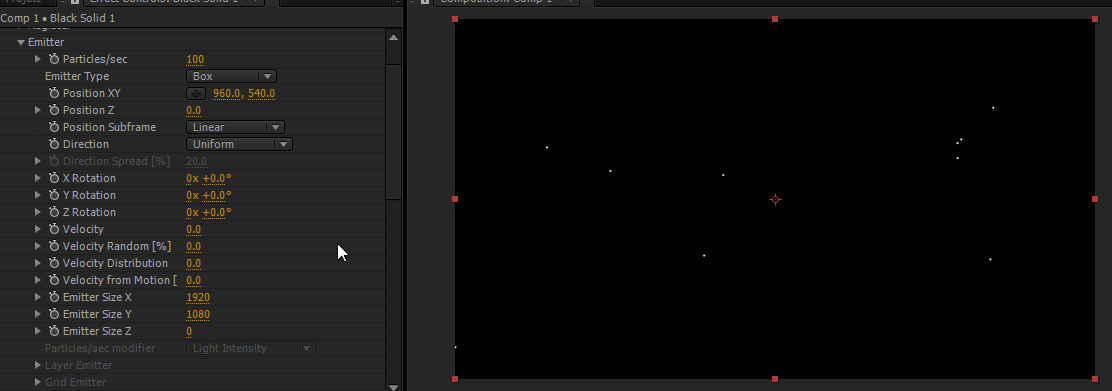Viewport: 1112px width, 391px height.
Task: Toggle the Direction stopwatch icon
Action: 54,144
